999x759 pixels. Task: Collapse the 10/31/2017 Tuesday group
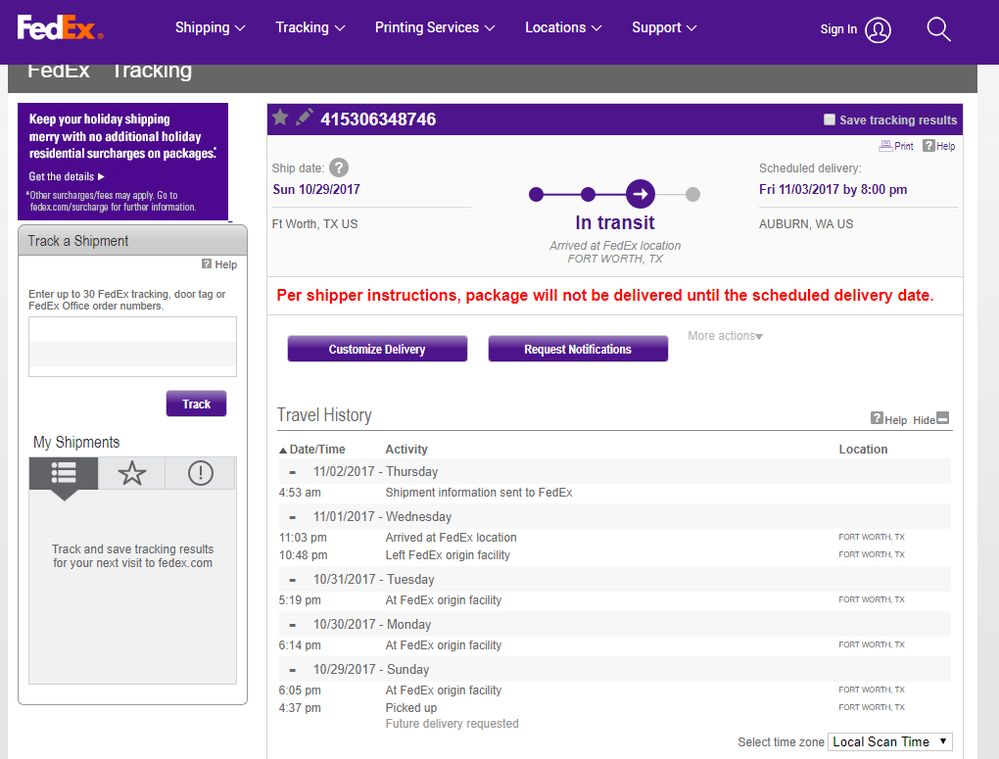tap(292, 580)
